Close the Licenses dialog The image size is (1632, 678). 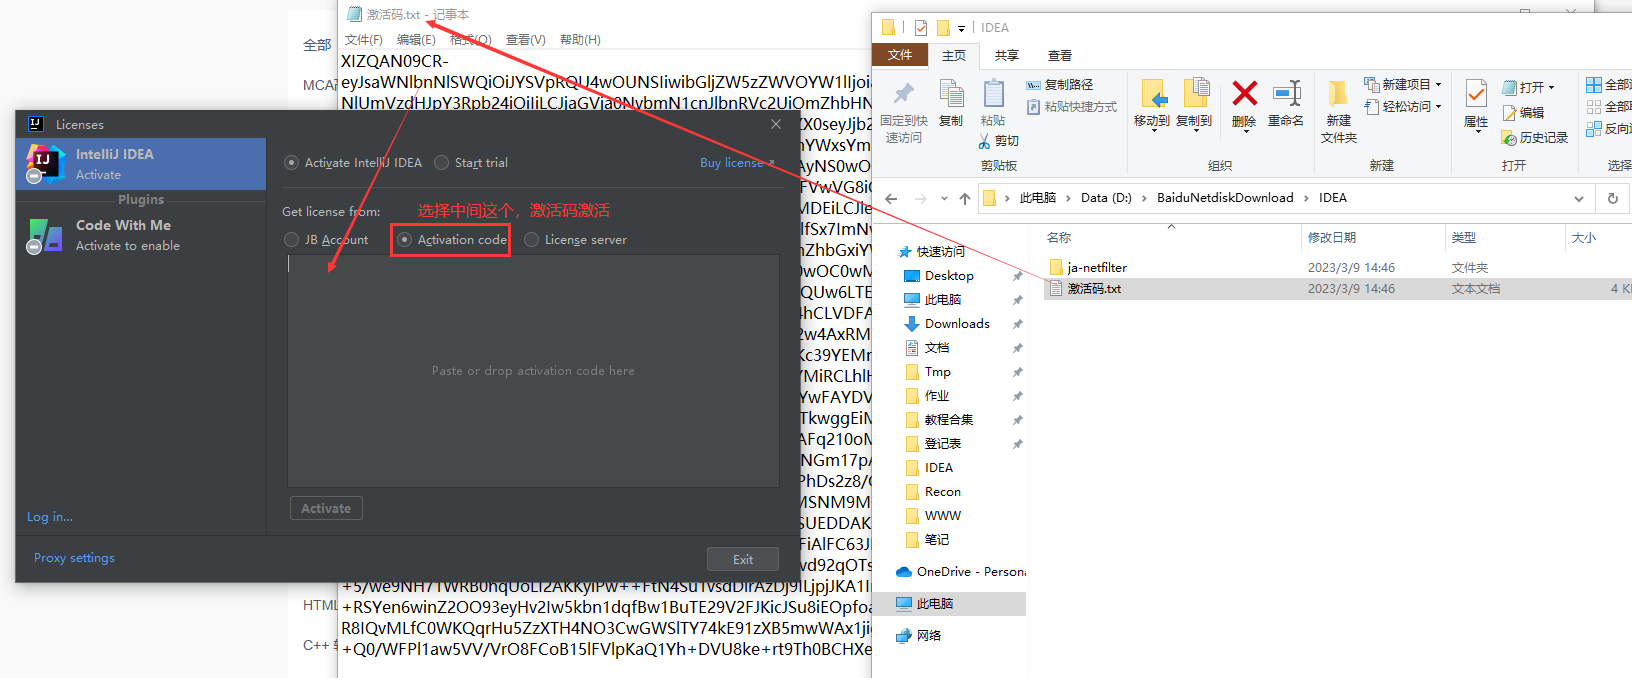[x=776, y=124]
